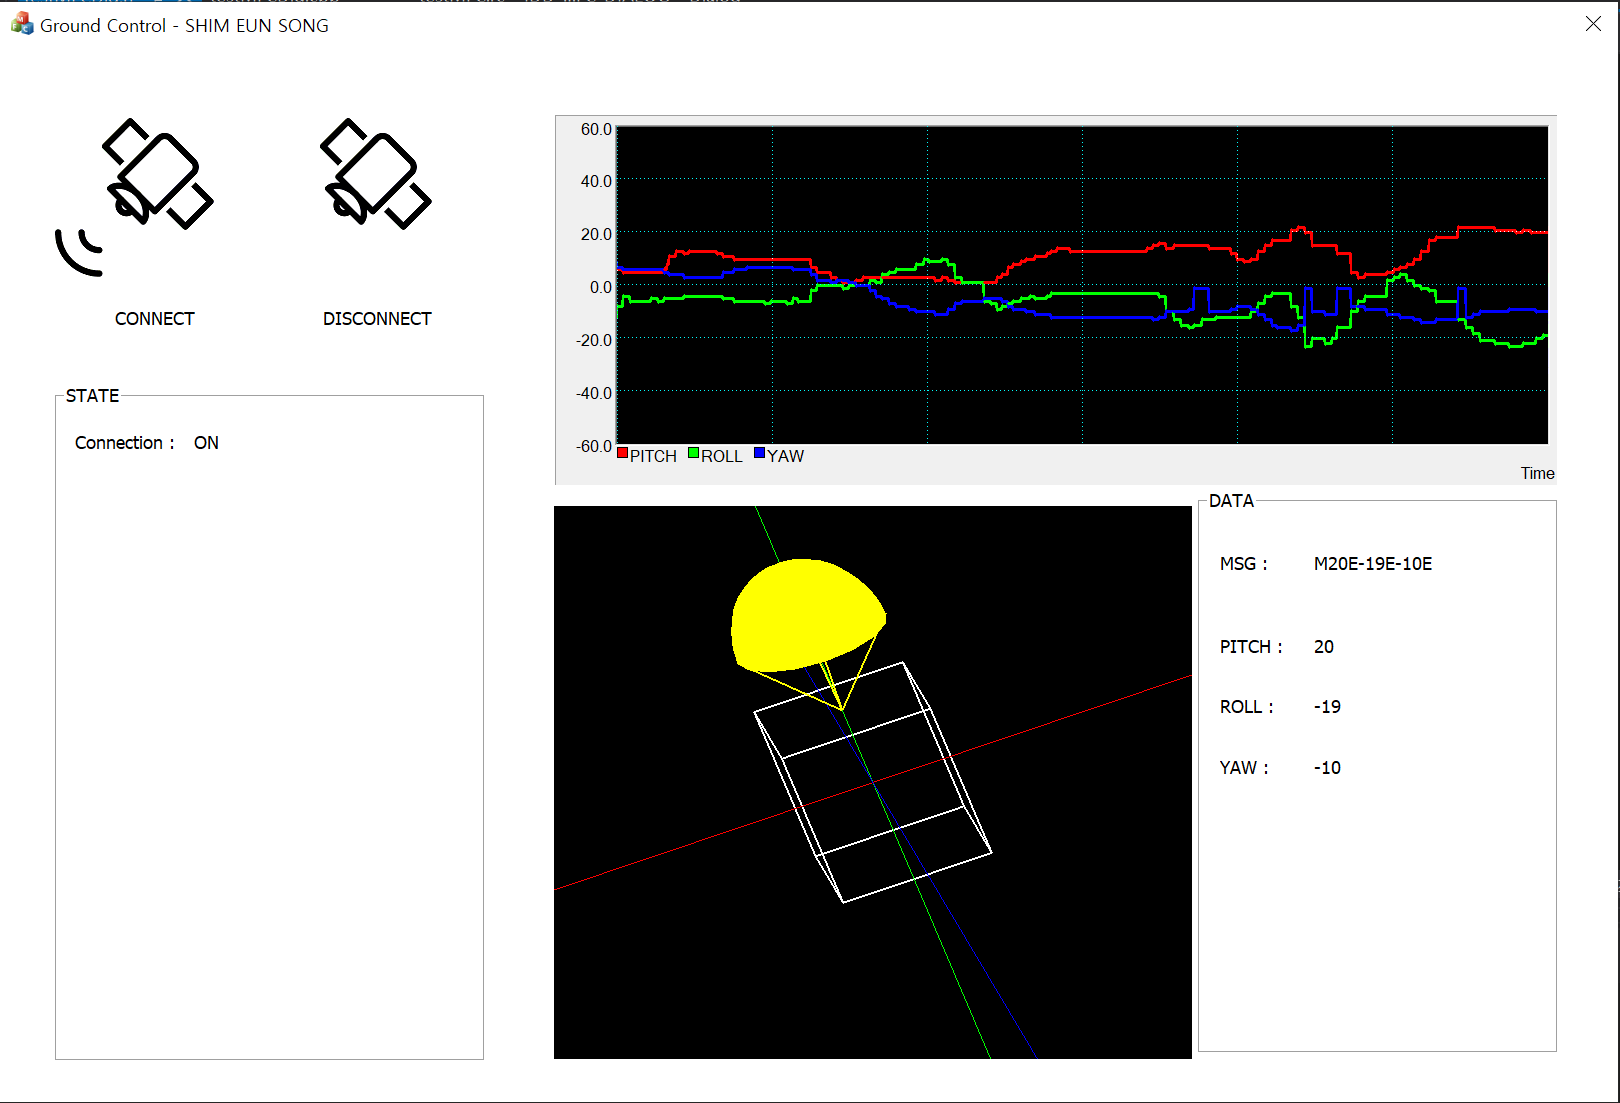Click the PITCH value 20
This screenshot has height=1103, width=1620.
(1324, 647)
